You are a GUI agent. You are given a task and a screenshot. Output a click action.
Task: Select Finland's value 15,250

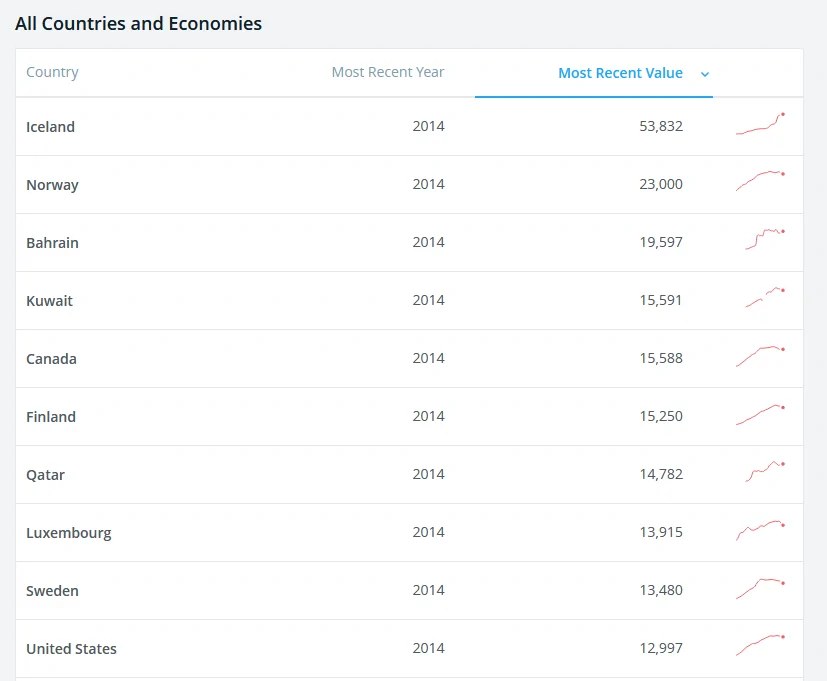tap(661, 416)
